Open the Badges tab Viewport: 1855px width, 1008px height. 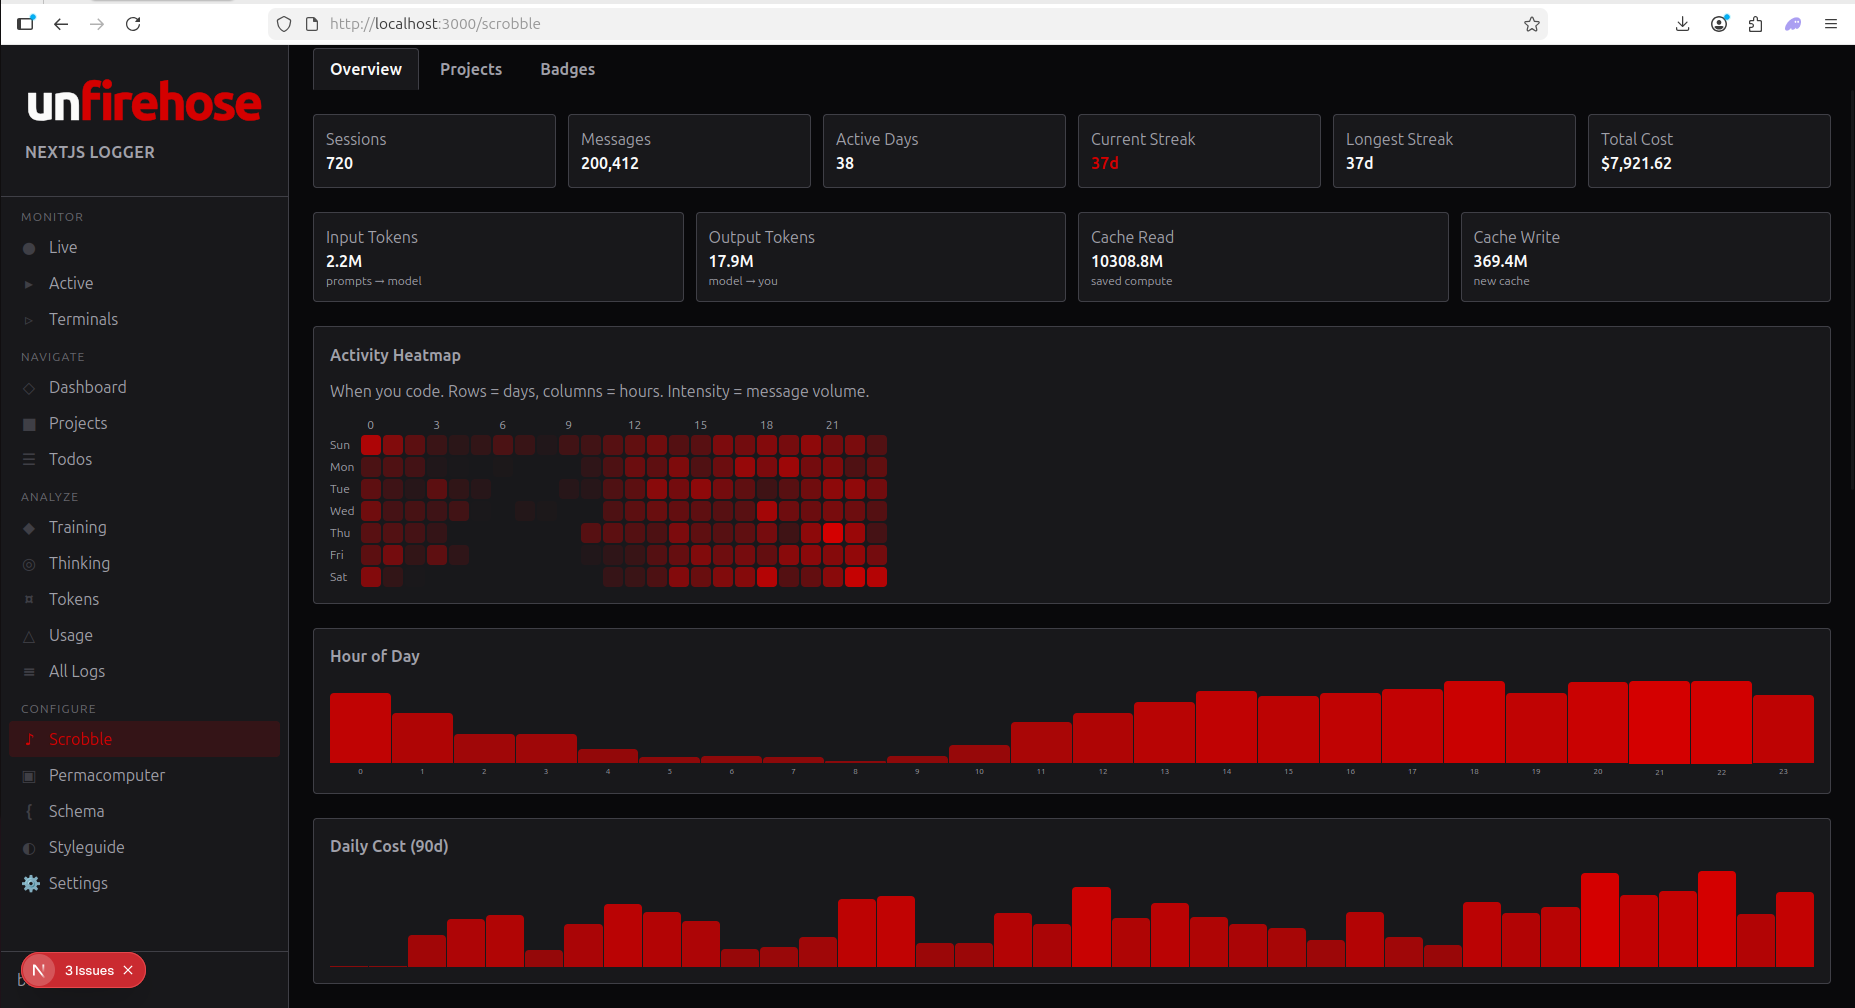point(567,69)
